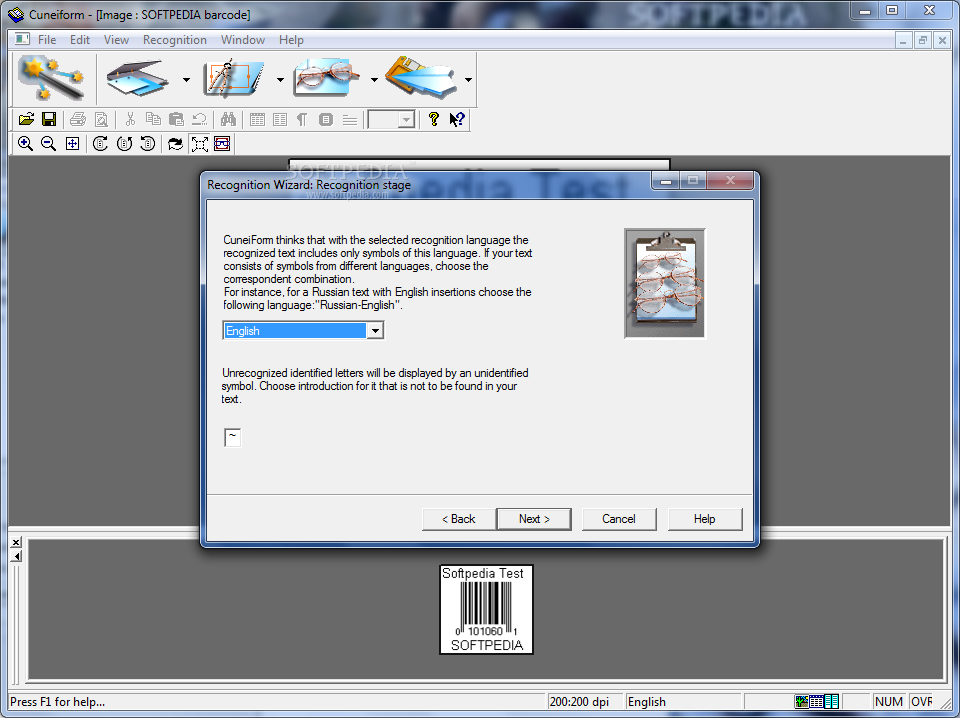The width and height of the screenshot is (960, 718).
Task: Open the English language dropdown
Action: [375, 331]
